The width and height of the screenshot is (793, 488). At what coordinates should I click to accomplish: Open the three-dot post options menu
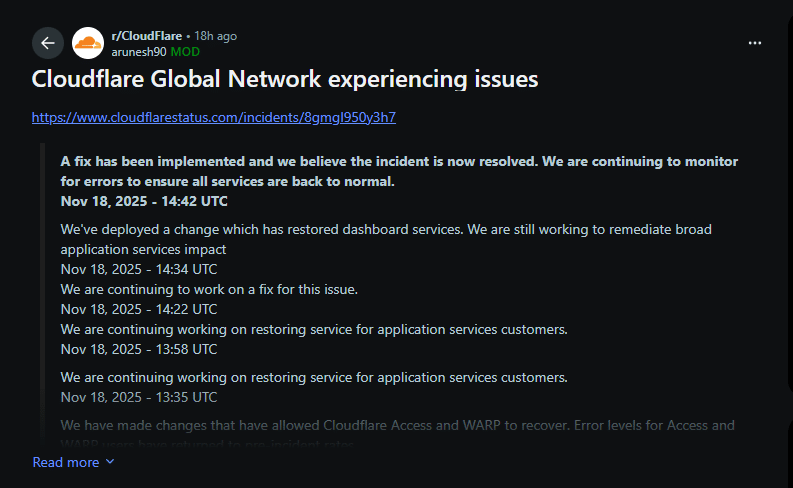[755, 43]
